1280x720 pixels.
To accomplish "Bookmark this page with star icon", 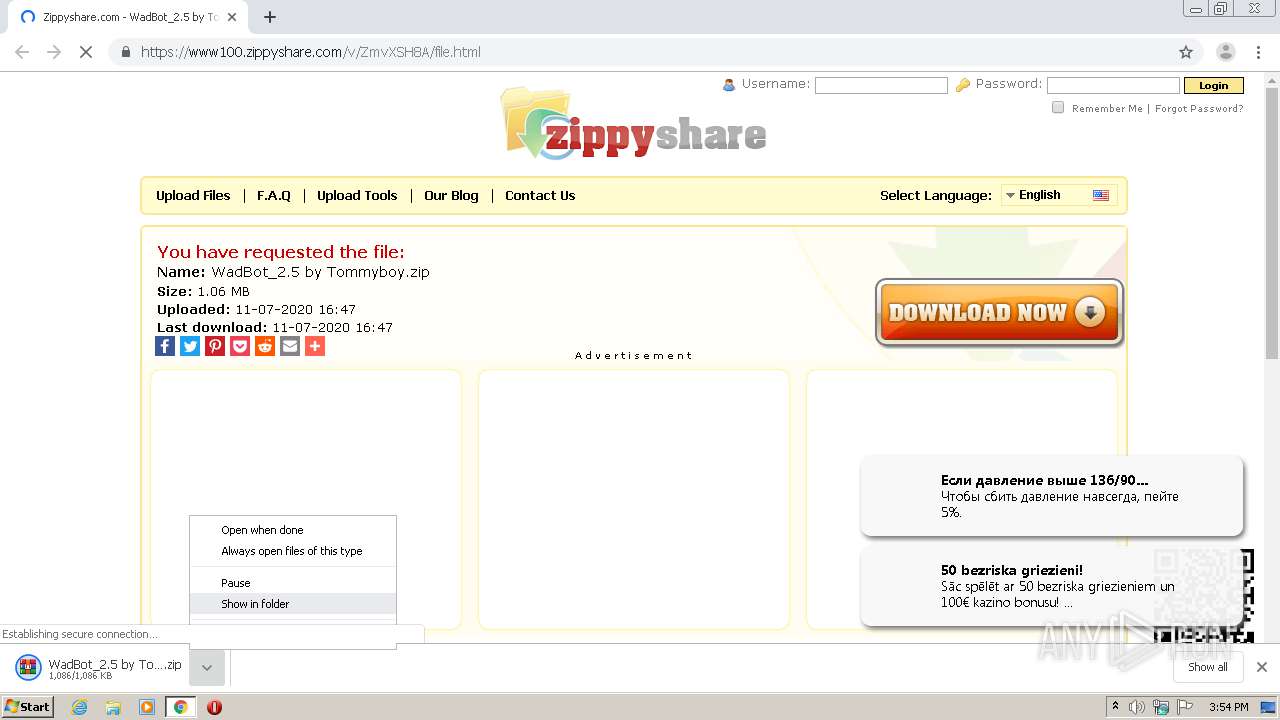I will pyautogui.click(x=1186, y=52).
